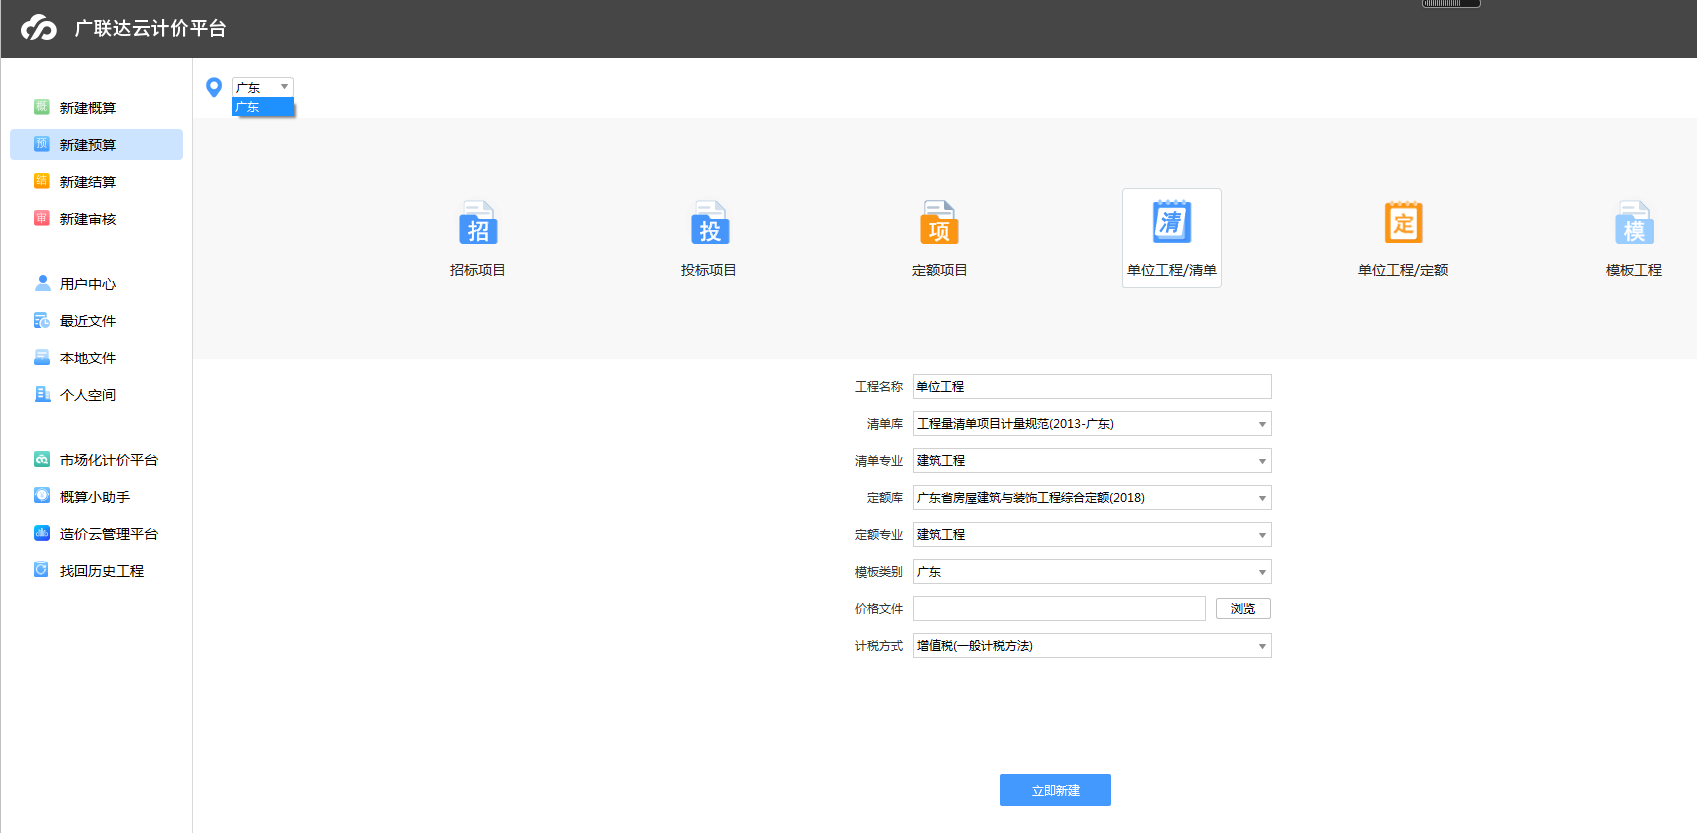Click the 广联达云计价平台 cloud logo

click(39, 28)
